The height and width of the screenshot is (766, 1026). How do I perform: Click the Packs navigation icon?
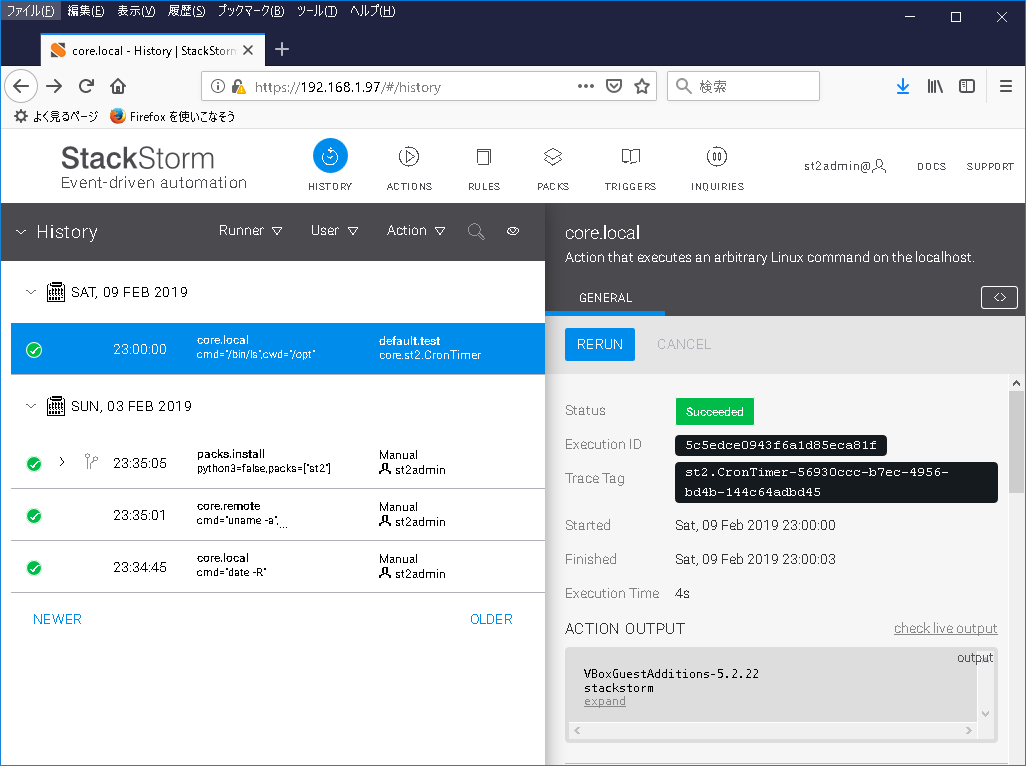click(x=553, y=155)
